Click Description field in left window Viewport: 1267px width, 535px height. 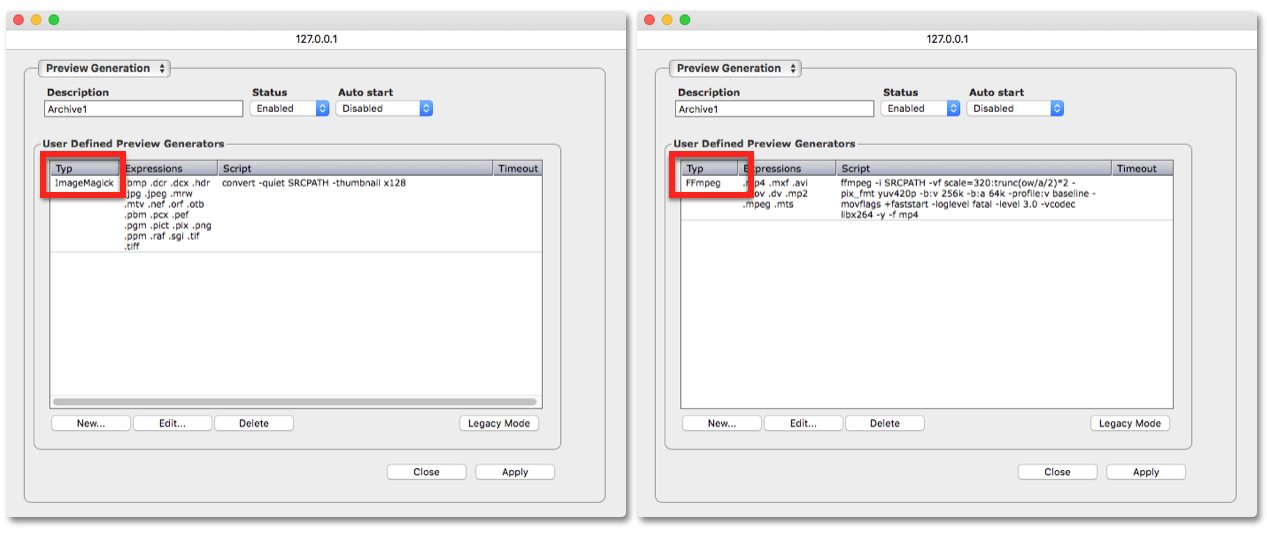coord(144,109)
